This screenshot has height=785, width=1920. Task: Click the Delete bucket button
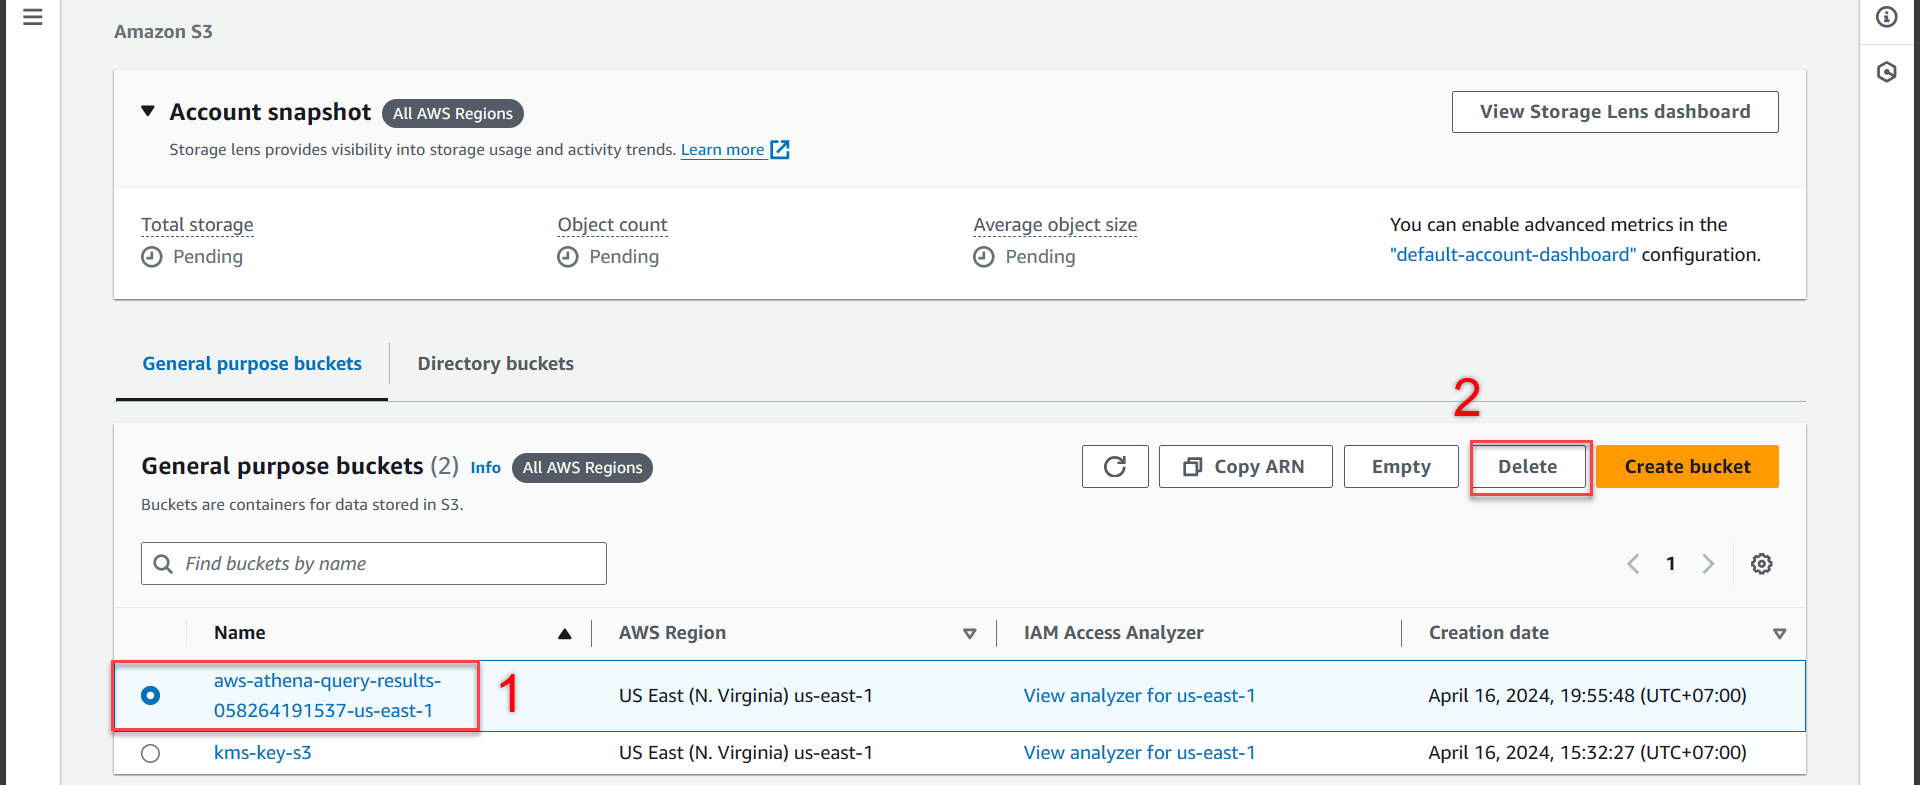[x=1528, y=467]
